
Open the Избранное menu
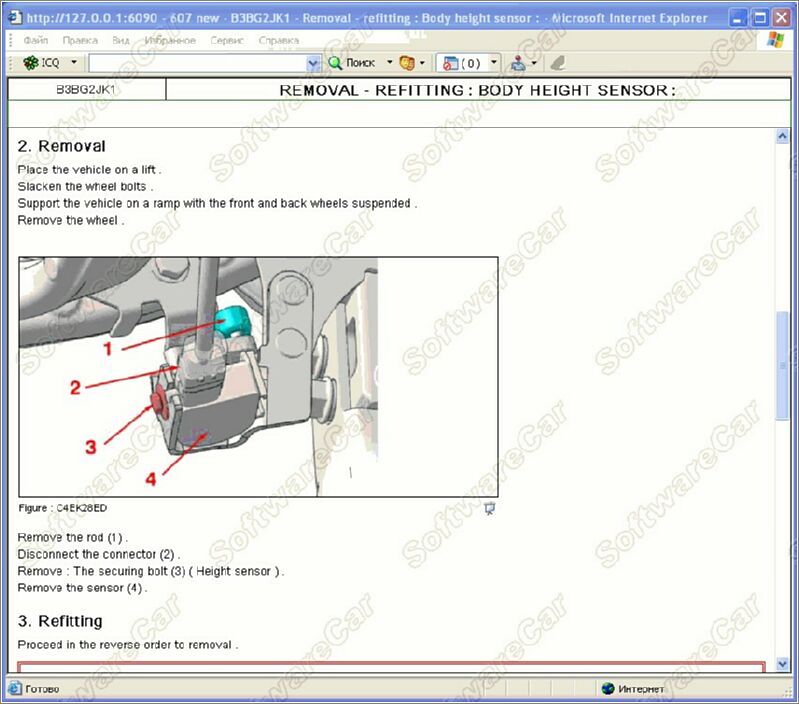(170, 40)
